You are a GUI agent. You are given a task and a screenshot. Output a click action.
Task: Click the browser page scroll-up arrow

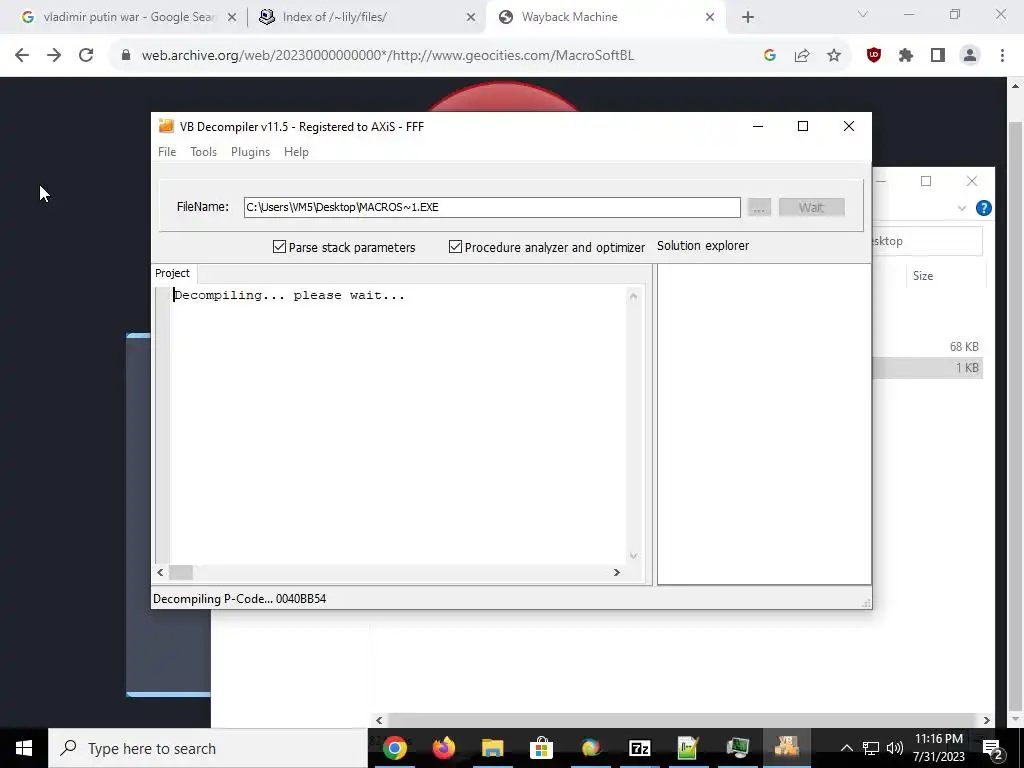click(1016, 86)
